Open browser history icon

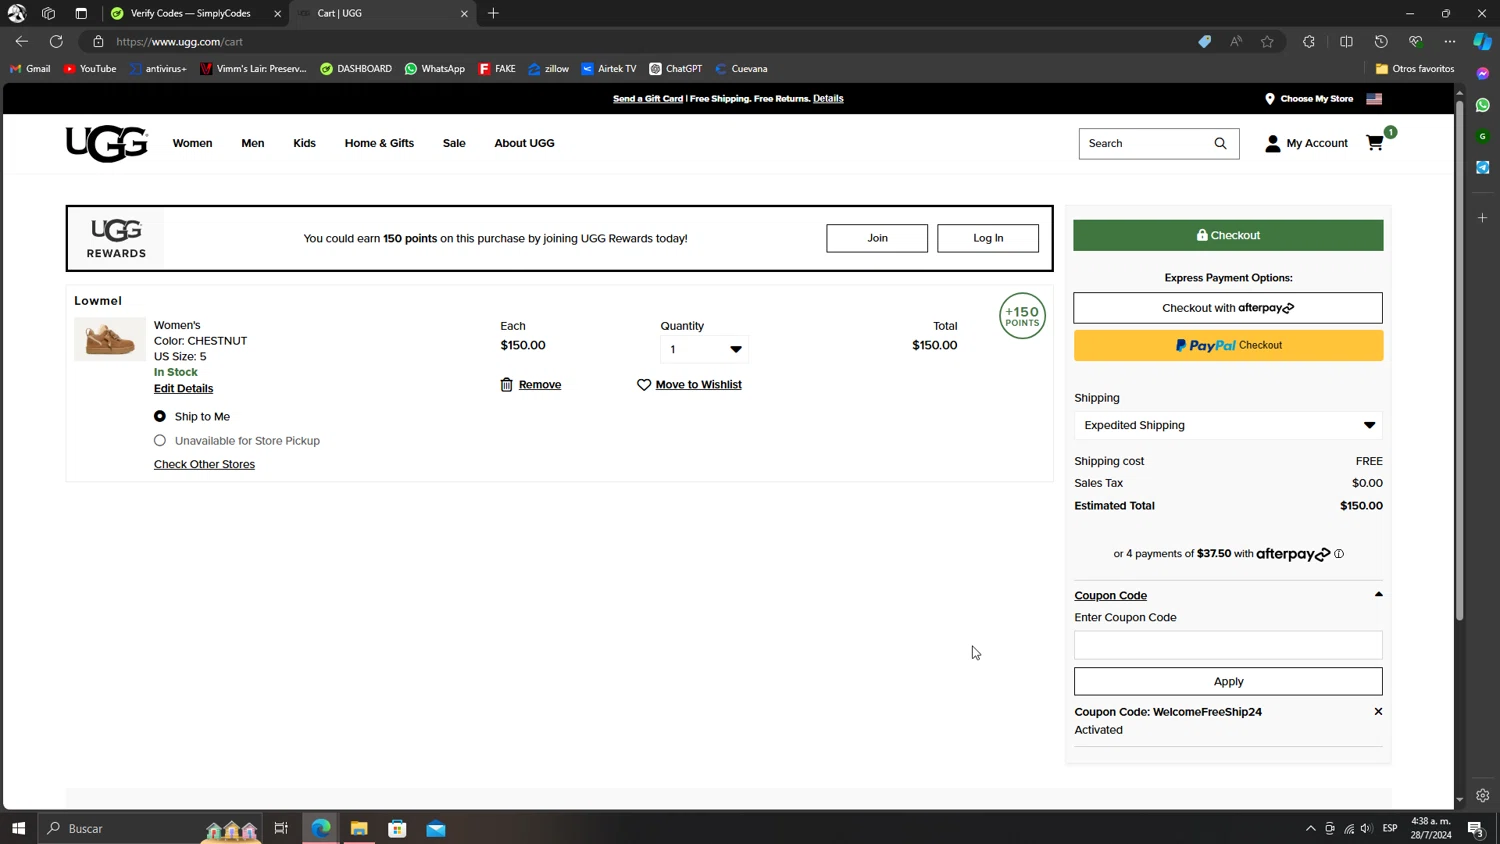pyautogui.click(x=1381, y=41)
